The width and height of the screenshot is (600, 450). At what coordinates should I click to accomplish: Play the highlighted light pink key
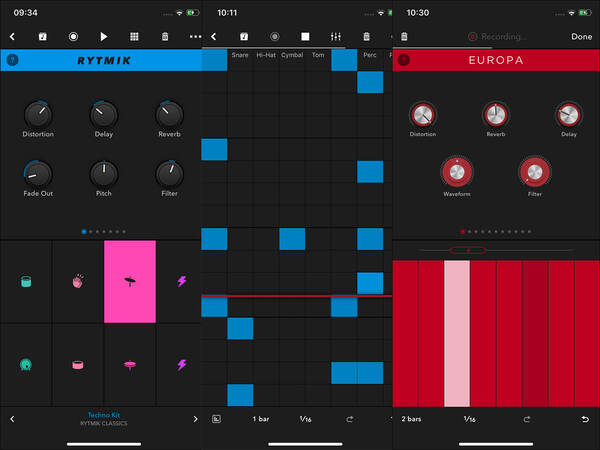tap(457, 334)
